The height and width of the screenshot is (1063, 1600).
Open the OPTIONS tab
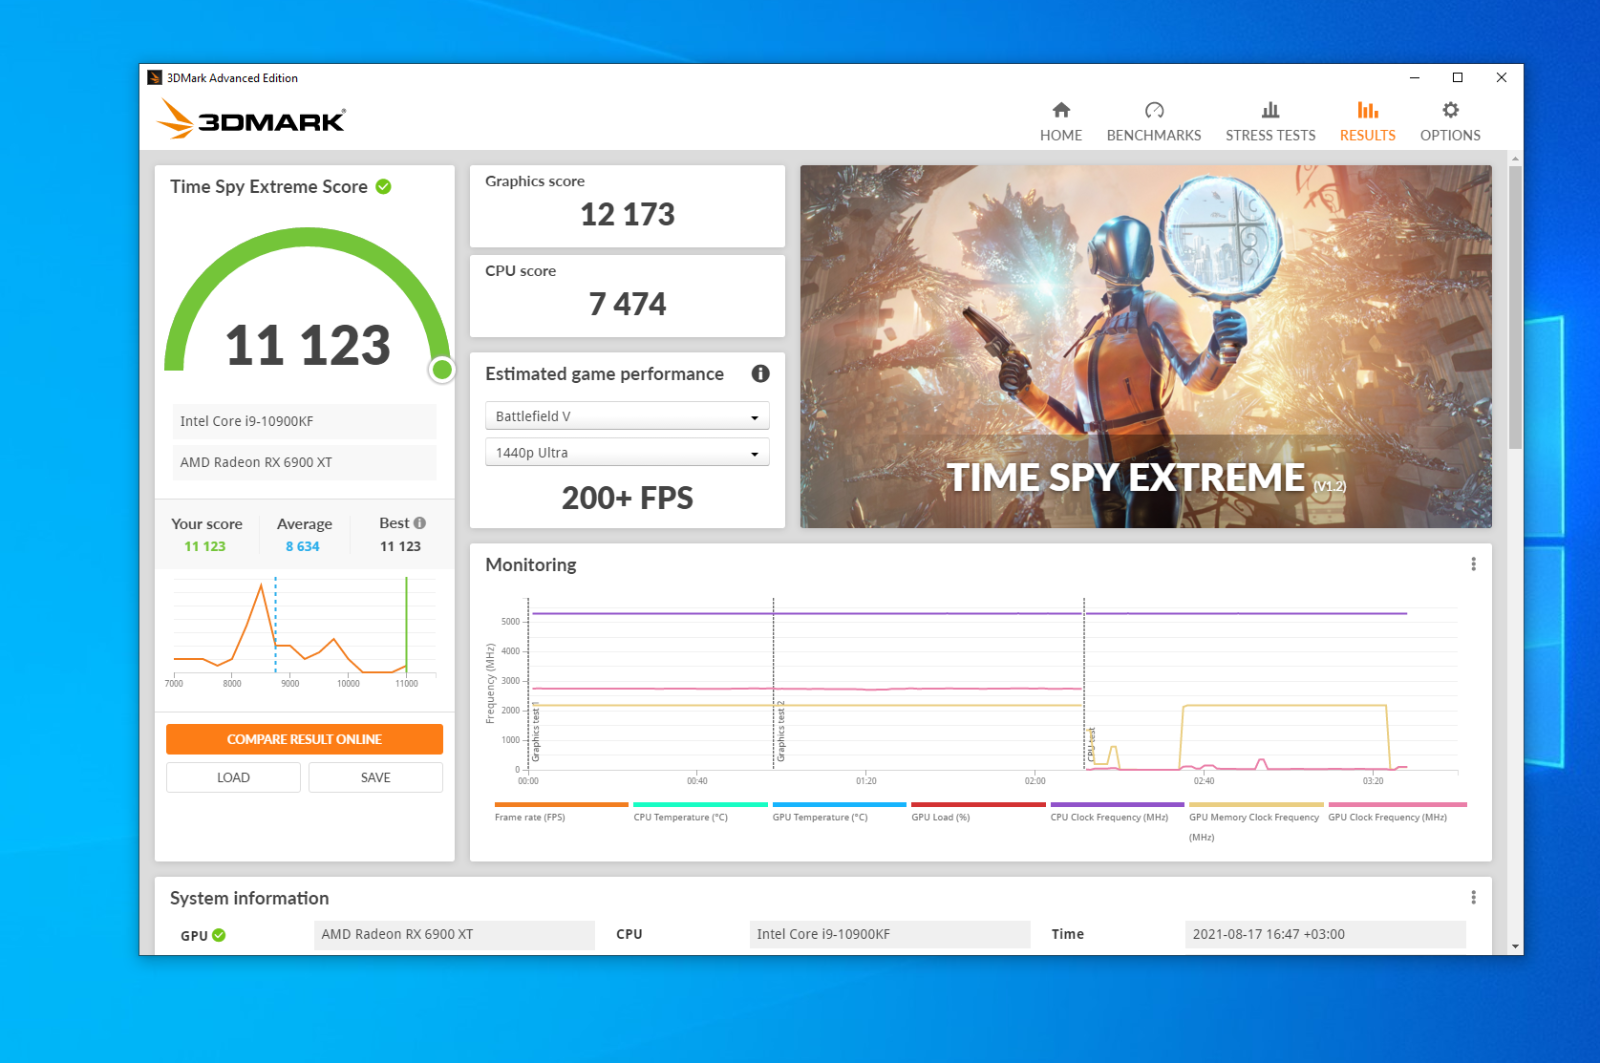point(1450,122)
